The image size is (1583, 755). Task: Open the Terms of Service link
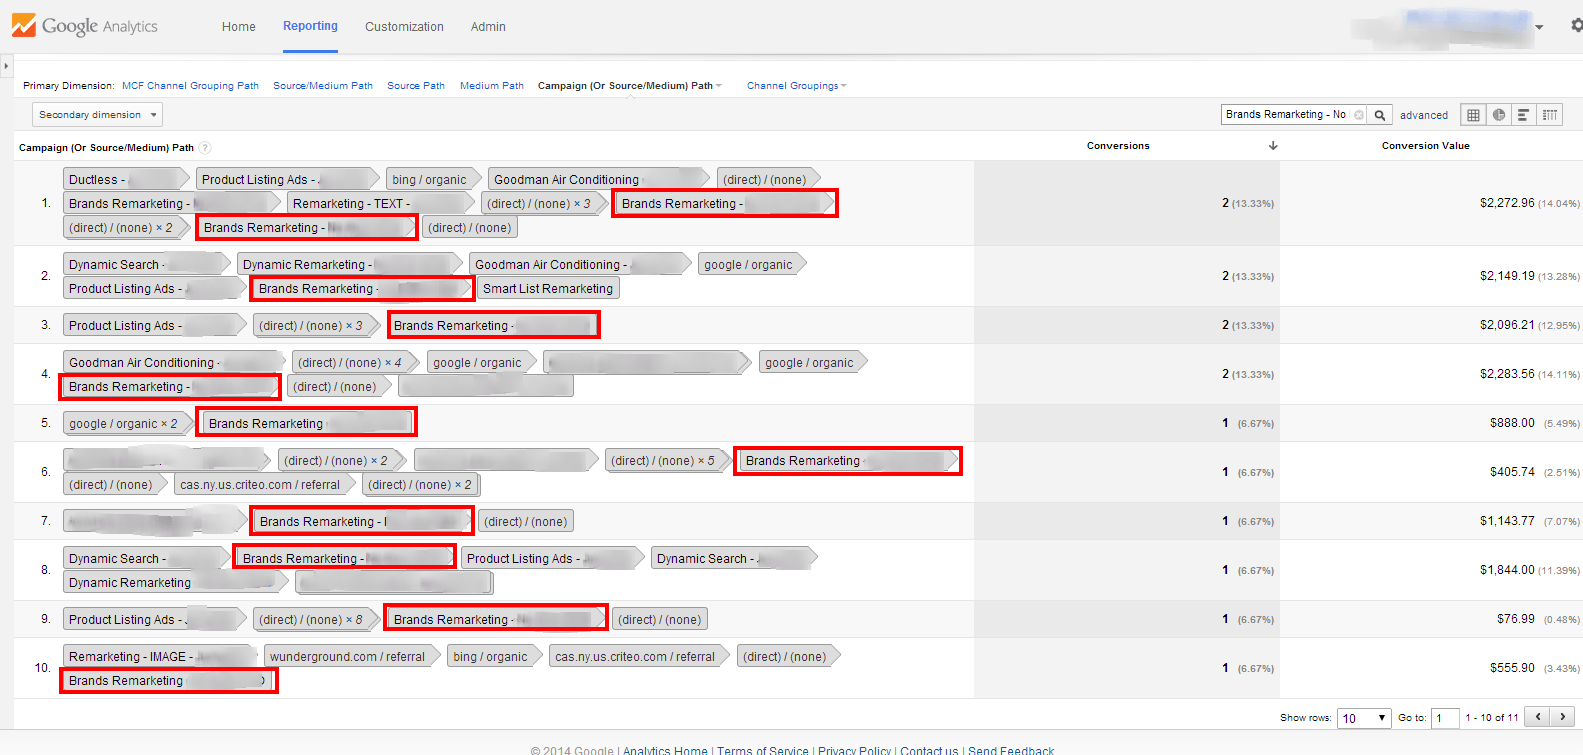(763, 751)
